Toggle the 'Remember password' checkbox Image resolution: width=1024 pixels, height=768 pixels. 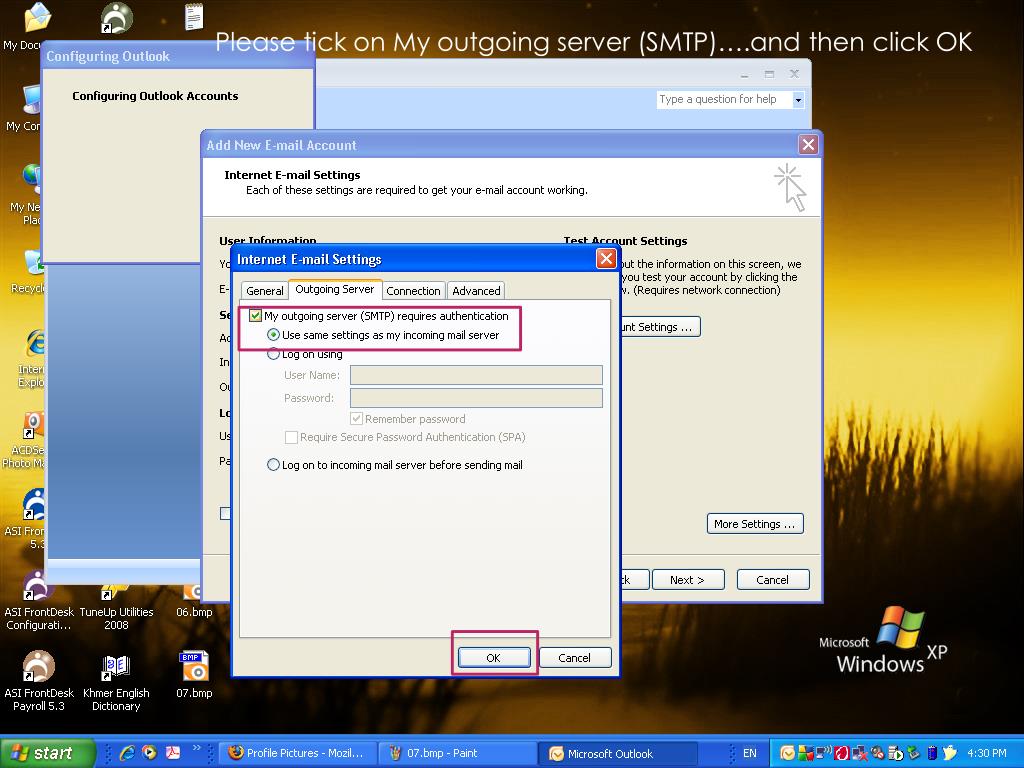pyautogui.click(x=357, y=419)
